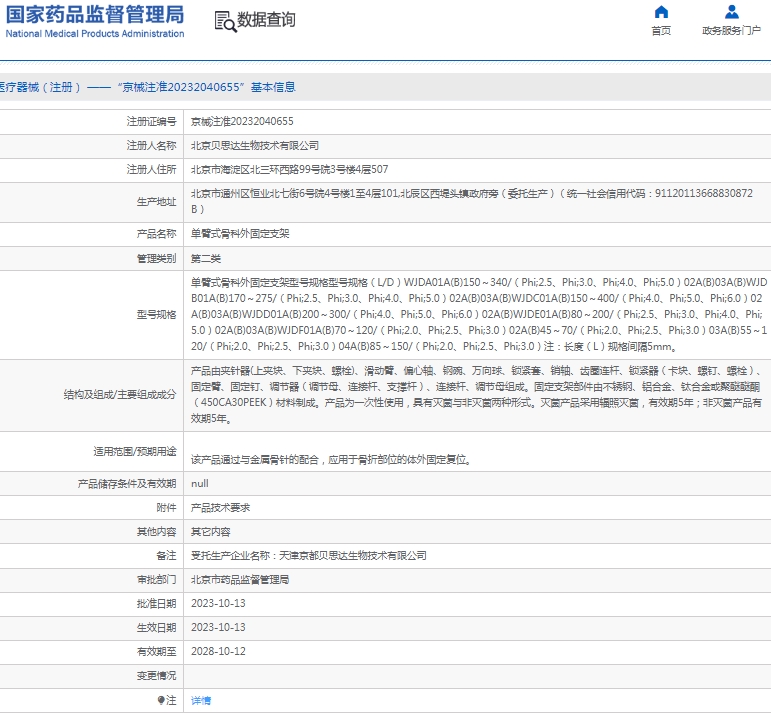Click the 其它内容 value
Viewport: 771px width, 713px height.
(210, 532)
